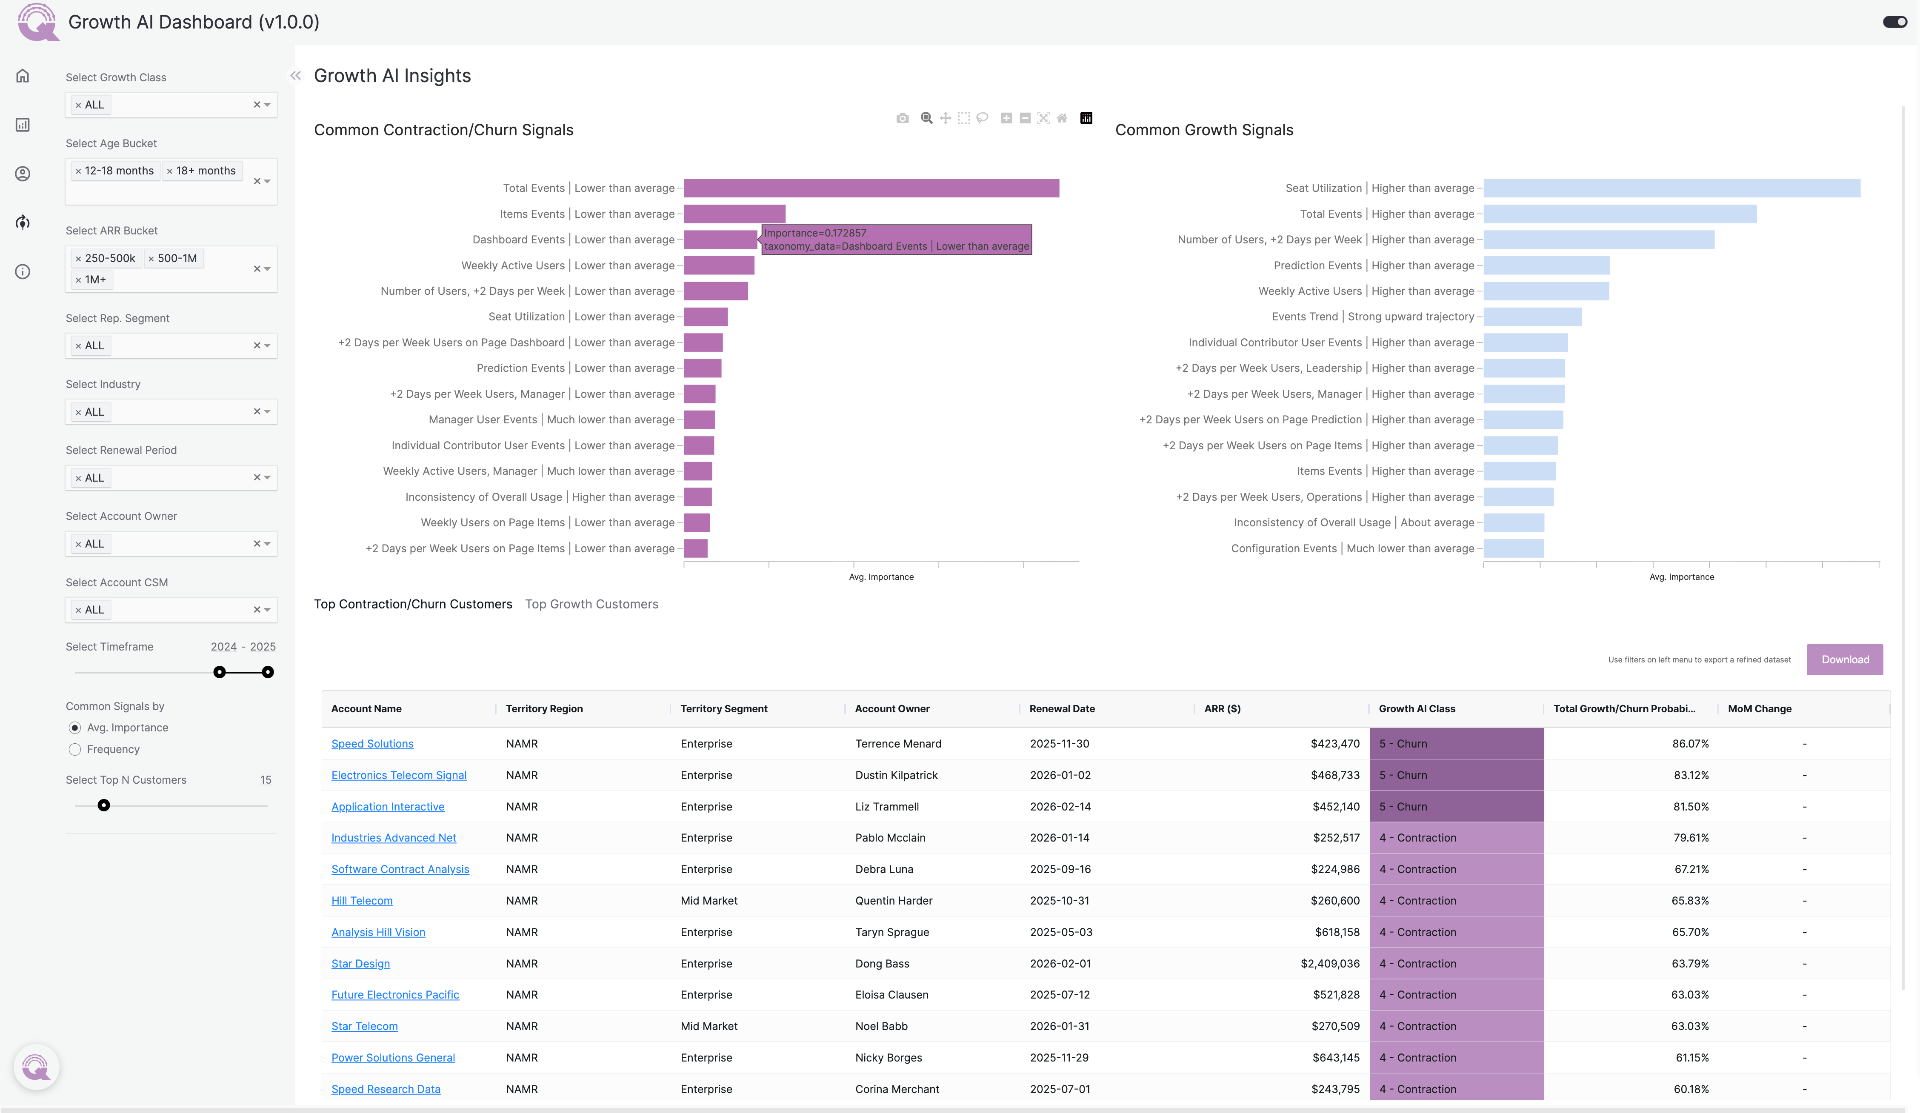
Task: Sort by Territory Region column header
Action: pos(544,709)
